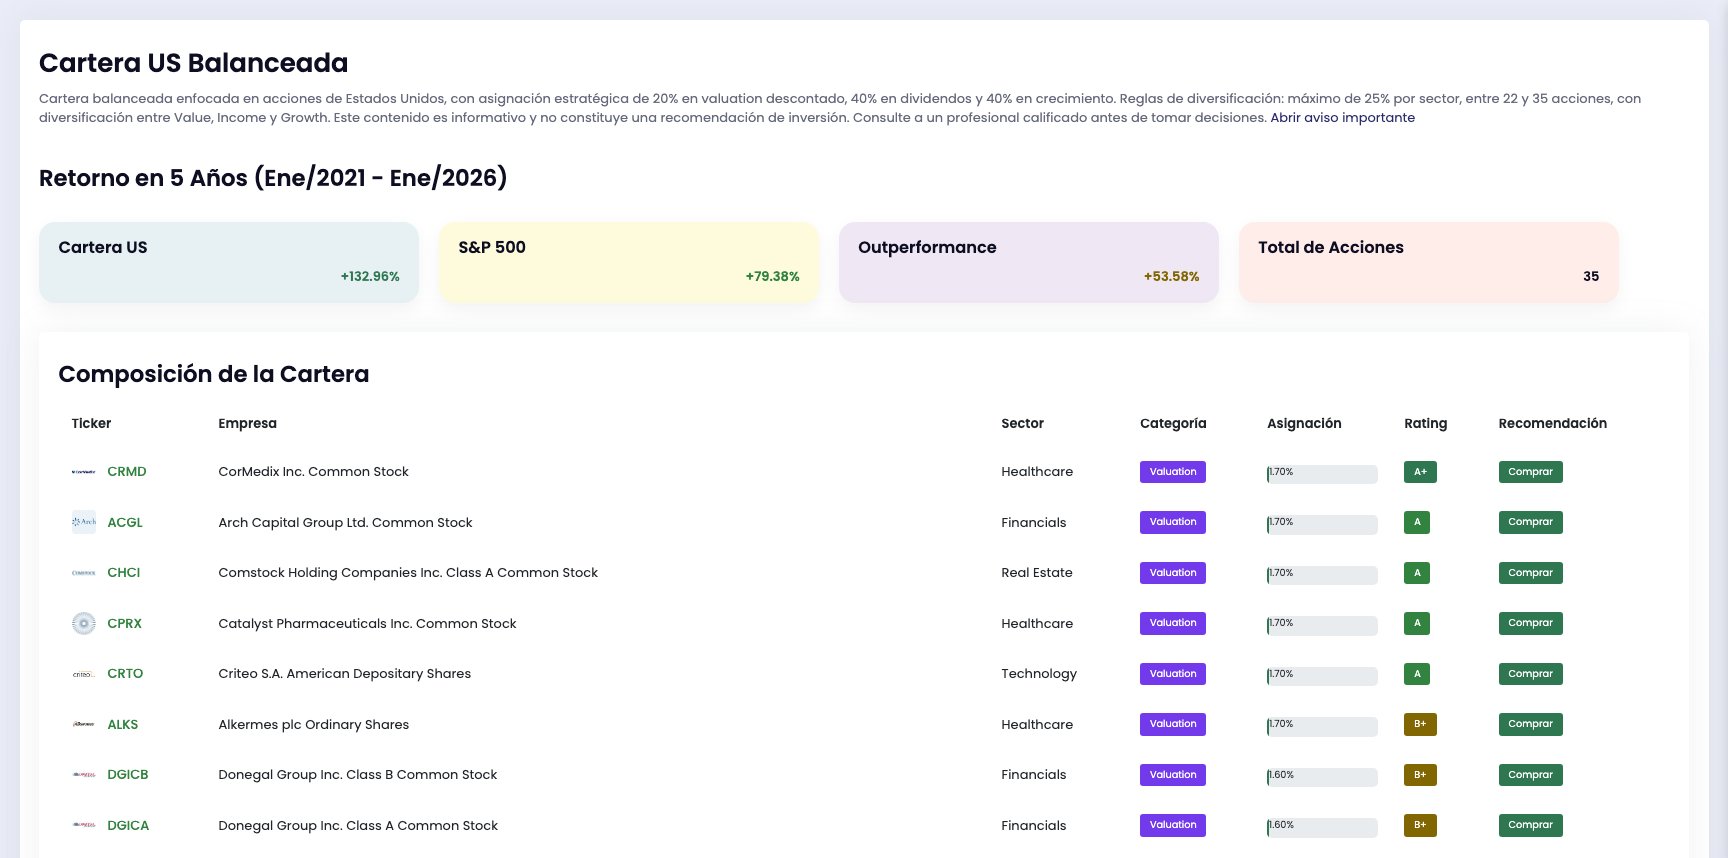
Task: Click the 'Real Estate' sector cell
Action: [x=1037, y=573]
